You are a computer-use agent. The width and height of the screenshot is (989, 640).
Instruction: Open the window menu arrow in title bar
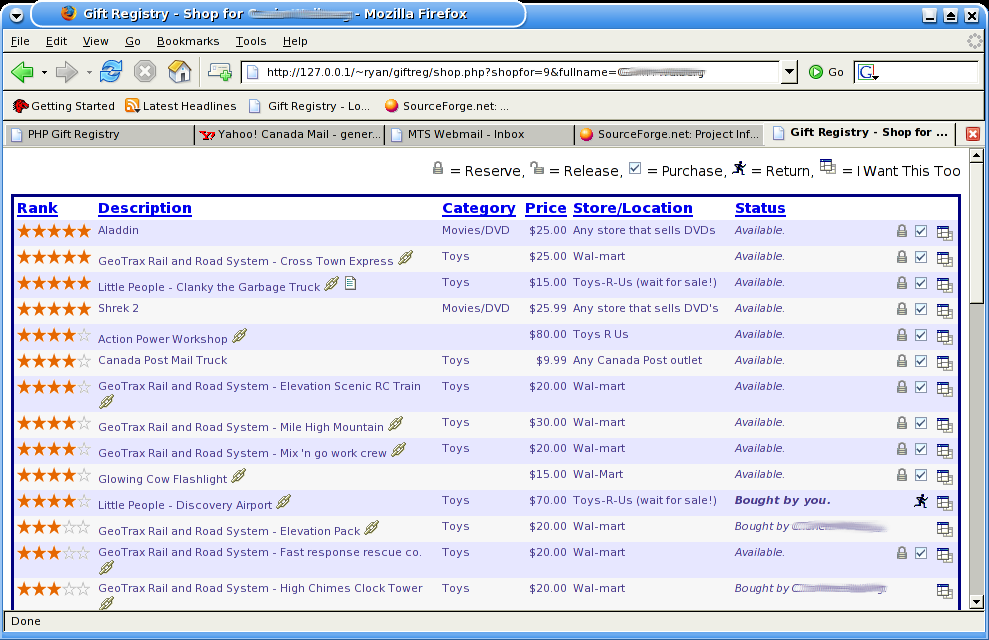(17, 15)
